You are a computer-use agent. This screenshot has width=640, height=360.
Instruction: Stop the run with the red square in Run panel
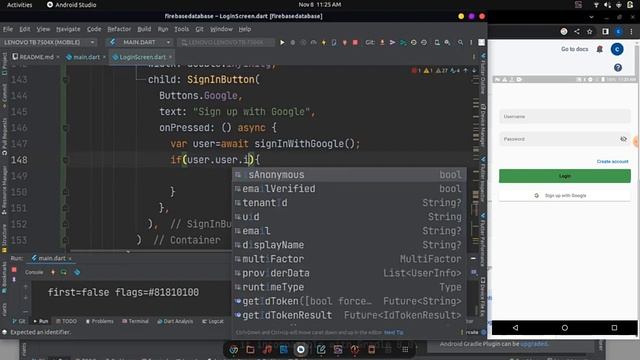(14, 270)
